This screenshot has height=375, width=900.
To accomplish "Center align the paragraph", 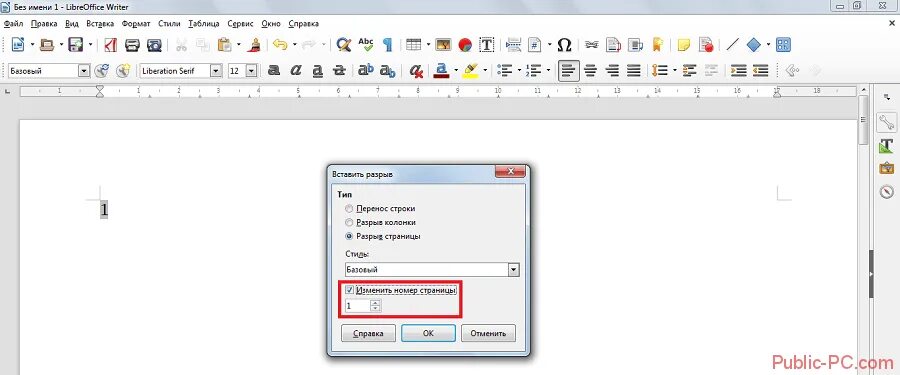I will 590,71.
